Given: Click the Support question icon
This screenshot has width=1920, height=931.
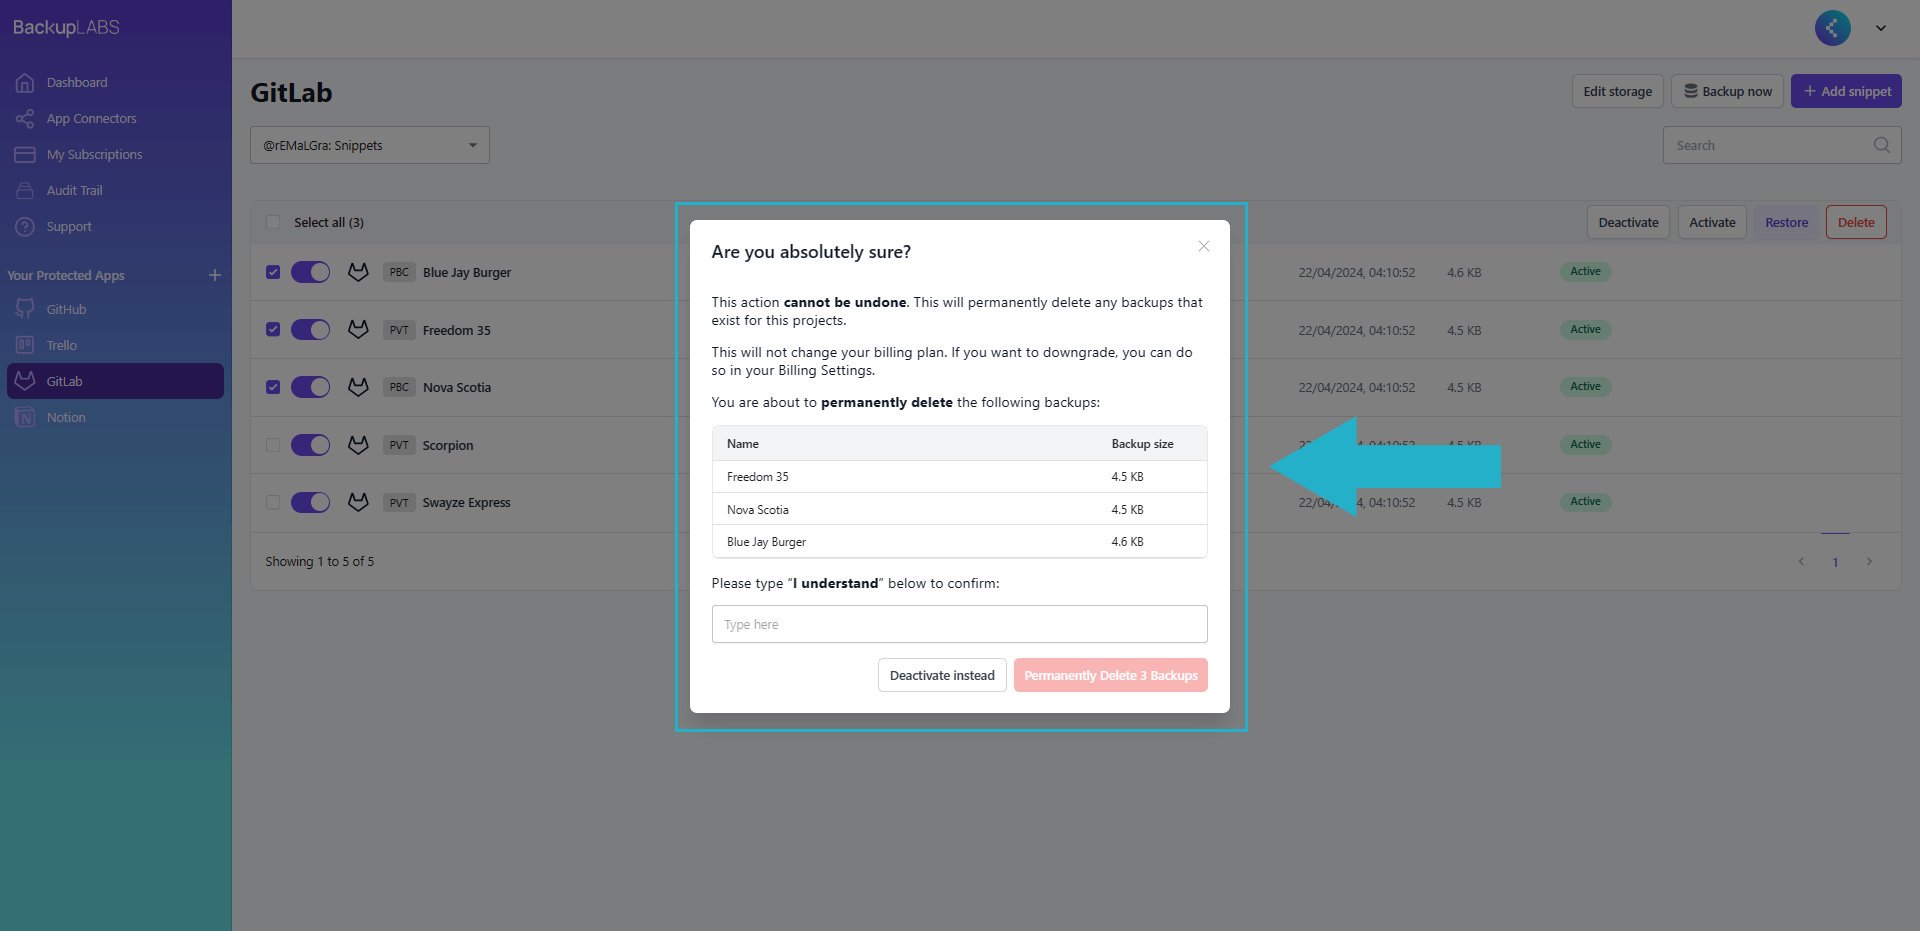Looking at the screenshot, I should (x=25, y=227).
